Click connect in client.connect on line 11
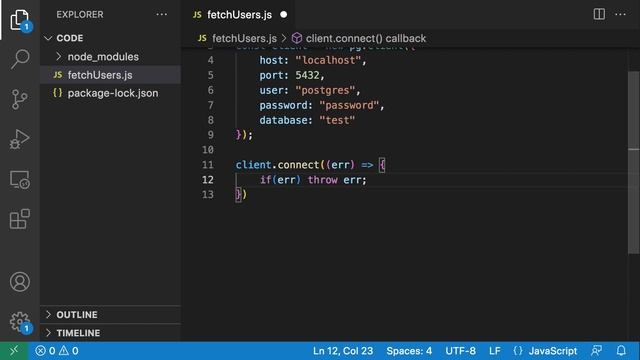 point(298,165)
